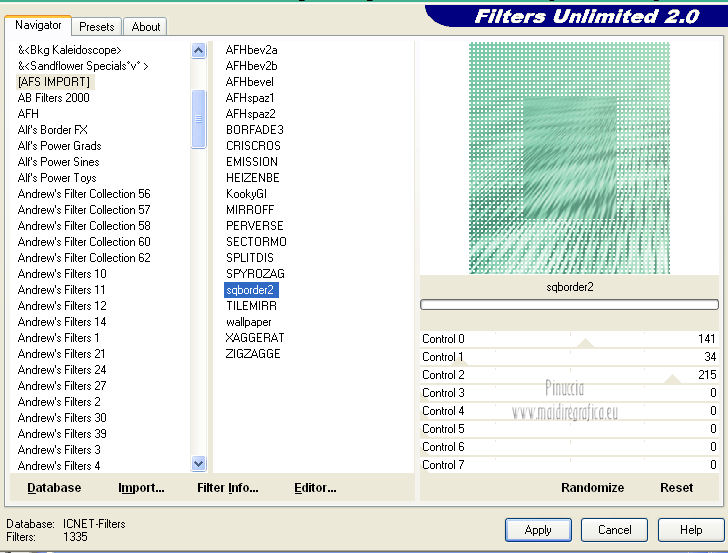Choose the SECTORMO filter
This screenshot has width=728, height=553.
(x=256, y=242)
